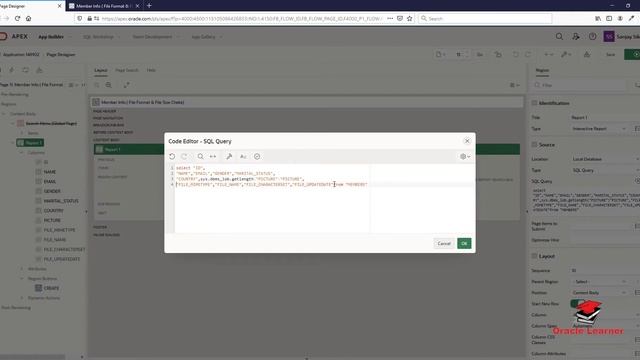
Task: Collapse the Source property group
Action: [534, 144]
